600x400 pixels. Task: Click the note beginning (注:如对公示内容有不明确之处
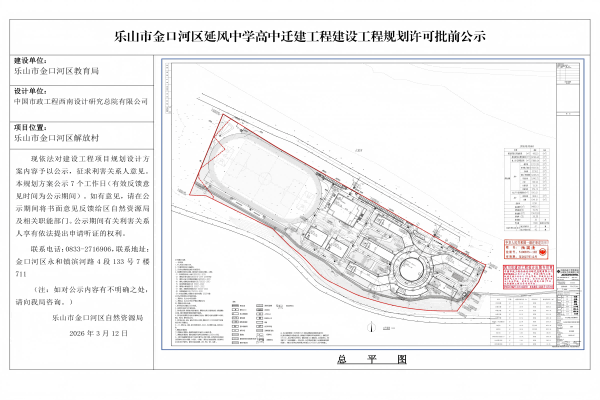pos(82,296)
